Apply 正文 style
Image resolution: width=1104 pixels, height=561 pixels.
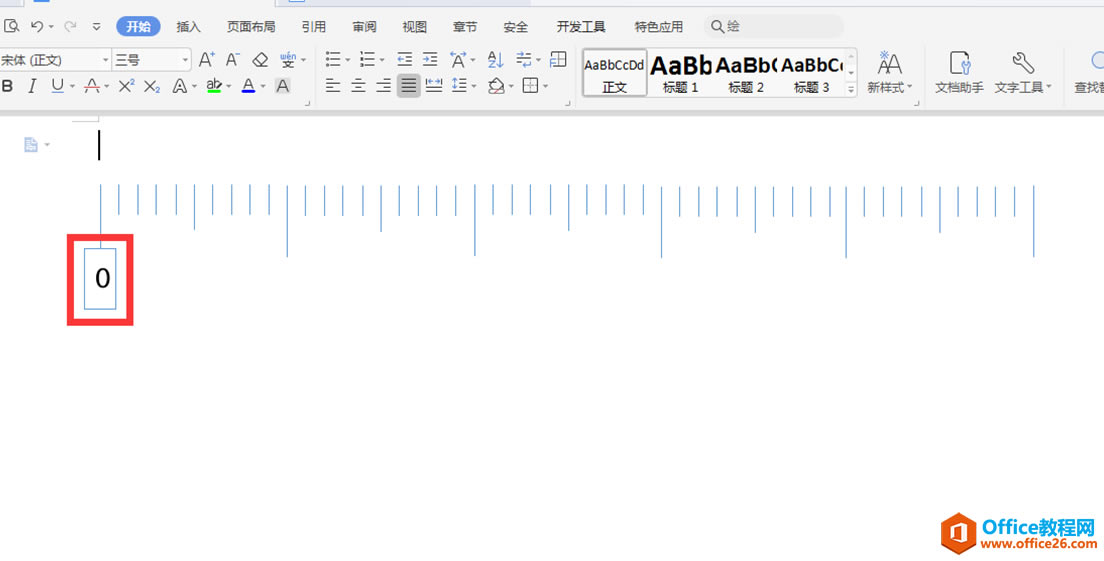coord(615,73)
